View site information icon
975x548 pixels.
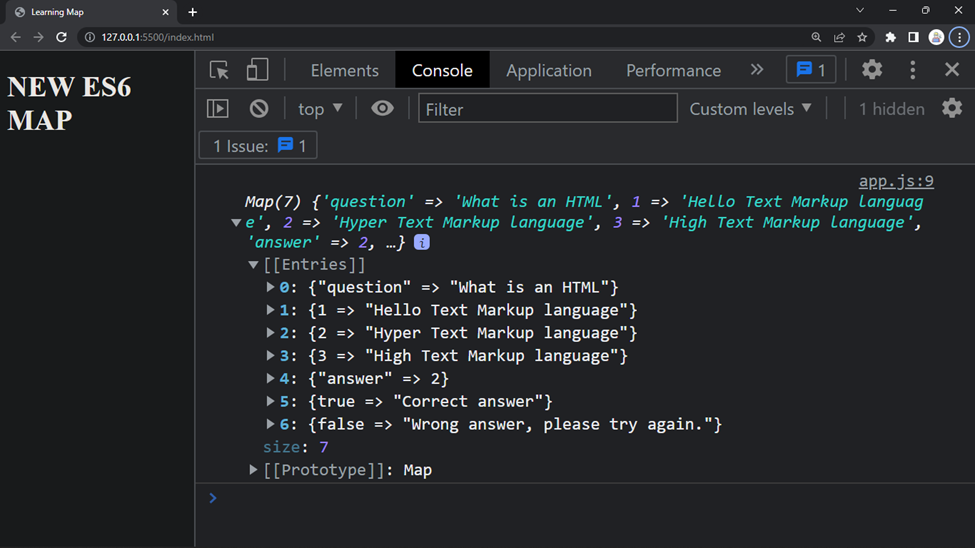click(x=90, y=37)
